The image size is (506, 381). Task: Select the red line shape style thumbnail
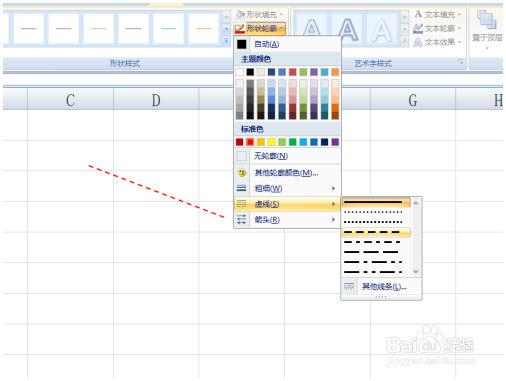pos(64,29)
